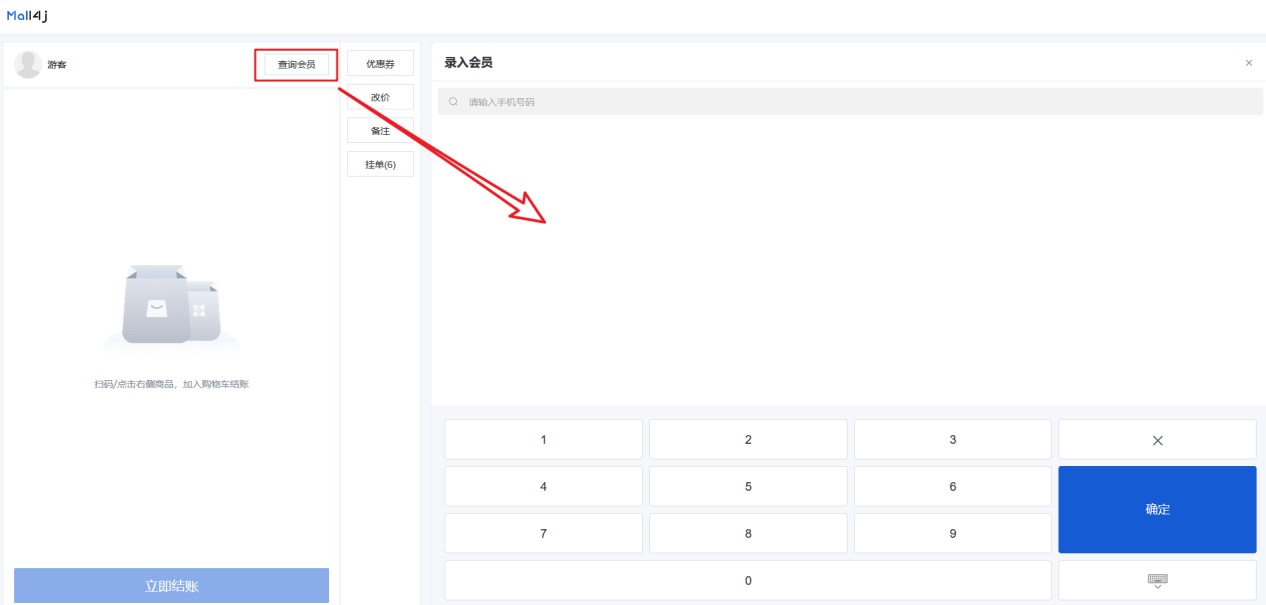
Task: Click the 扫码/点击右侧商品 hint text
Action: (x=171, y=384)
